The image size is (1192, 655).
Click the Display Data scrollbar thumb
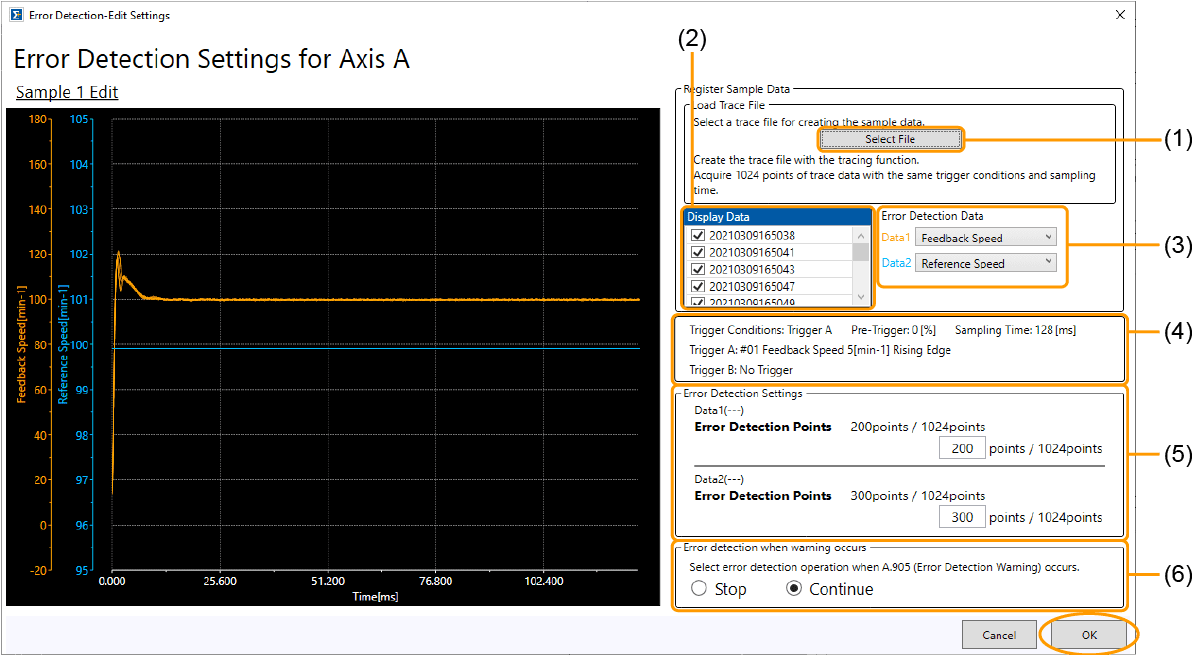(861, 252)
